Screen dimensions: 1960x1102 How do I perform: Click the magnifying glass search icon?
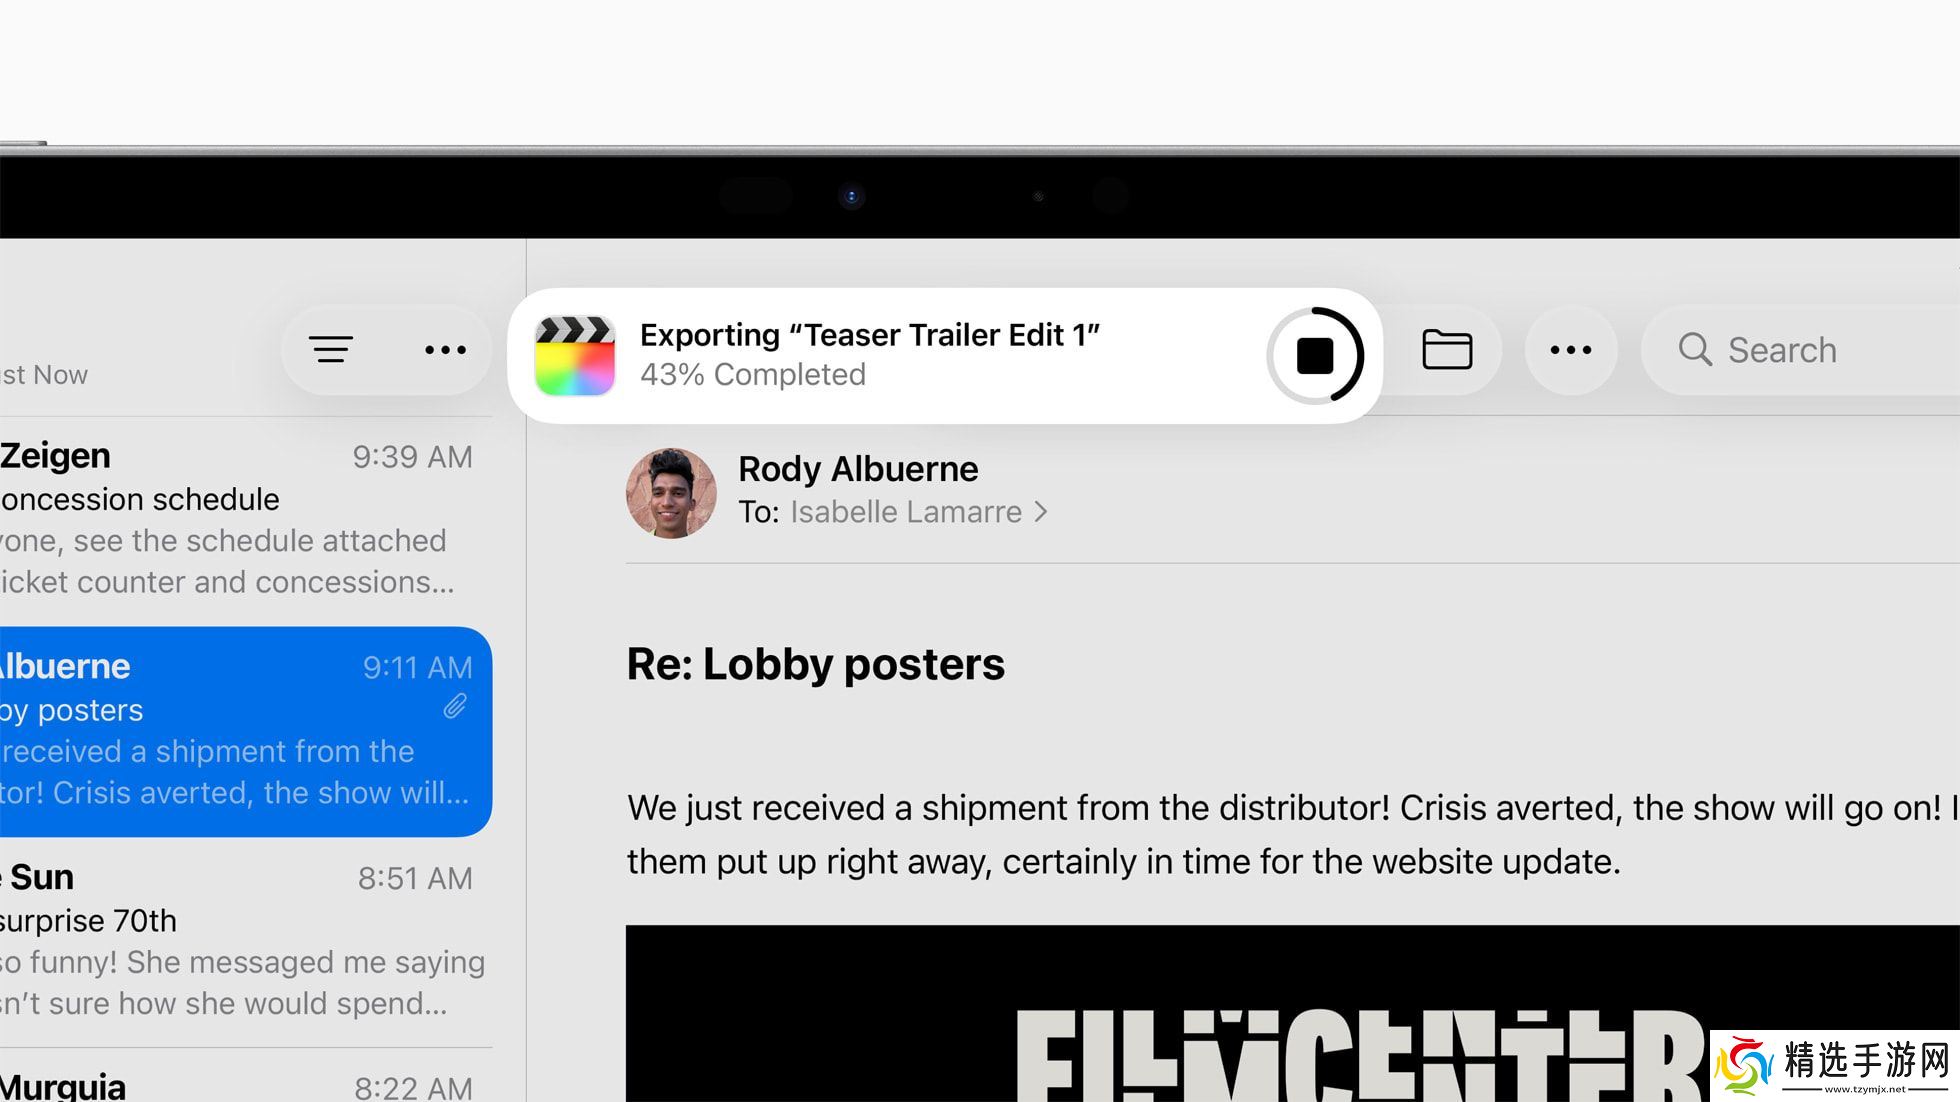(1695, 350)
